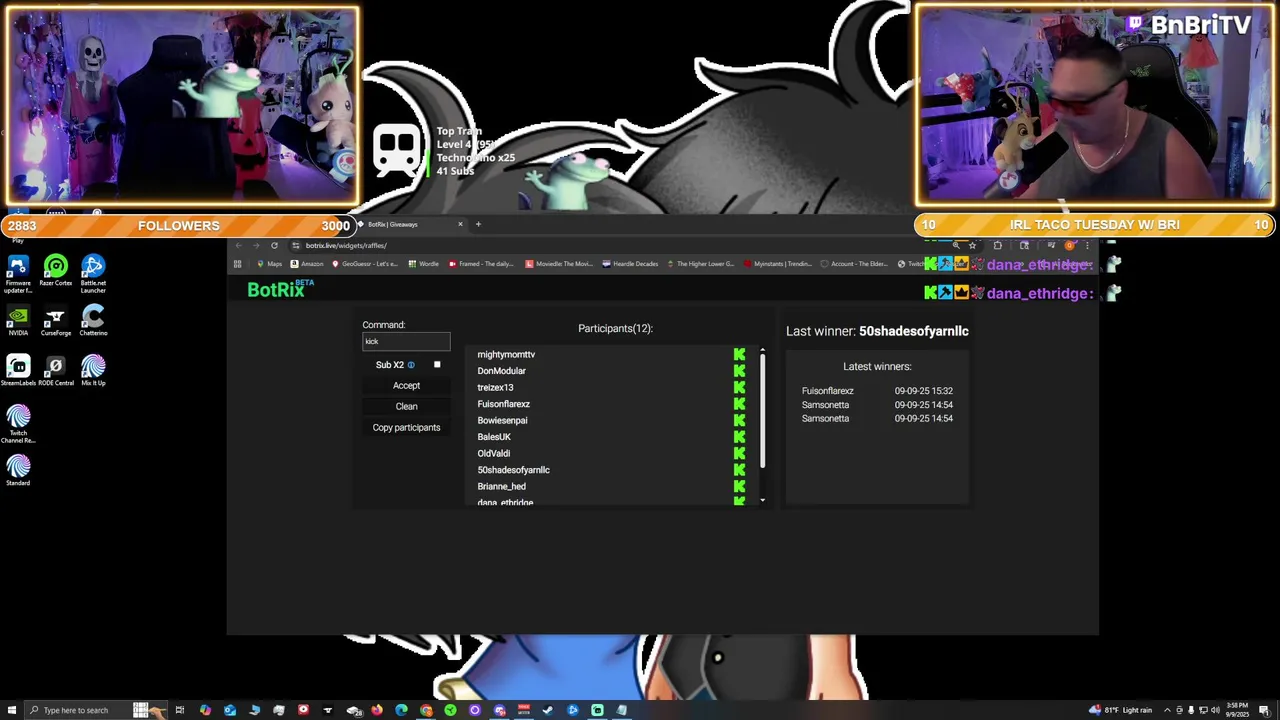The image size is (1280, 720).
Task: Click last winner name 50shadesofyarnllc
Action: point(914,331)
